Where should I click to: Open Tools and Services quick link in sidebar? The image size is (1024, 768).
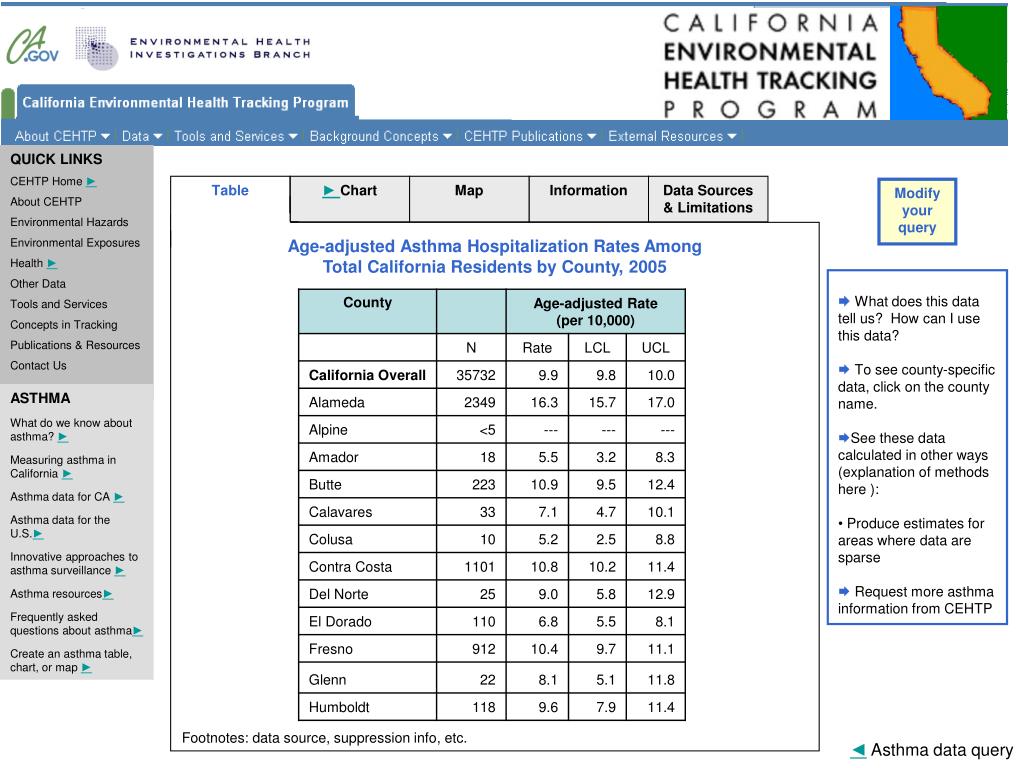(x=59, y=304)
